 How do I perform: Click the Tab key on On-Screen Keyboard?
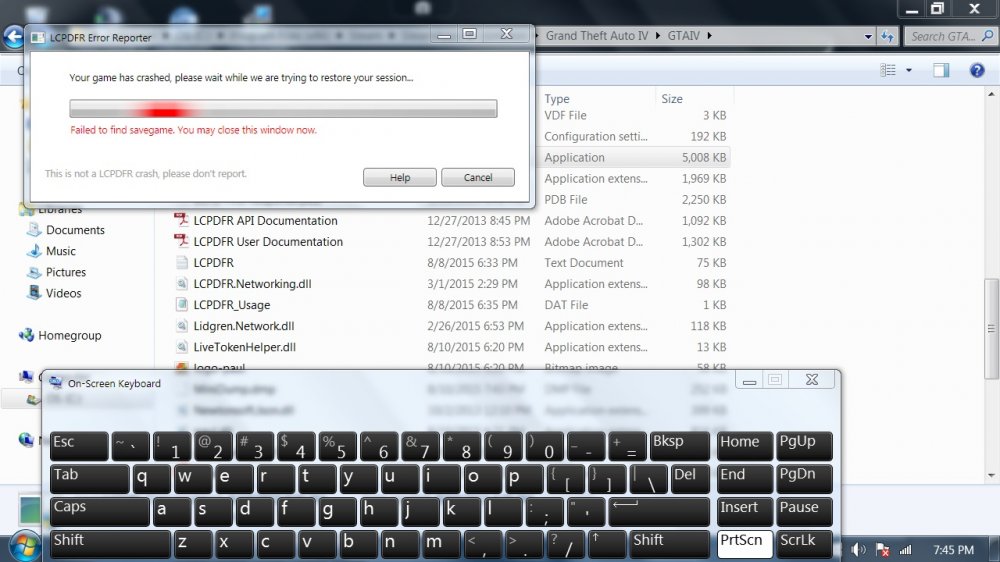89,478
